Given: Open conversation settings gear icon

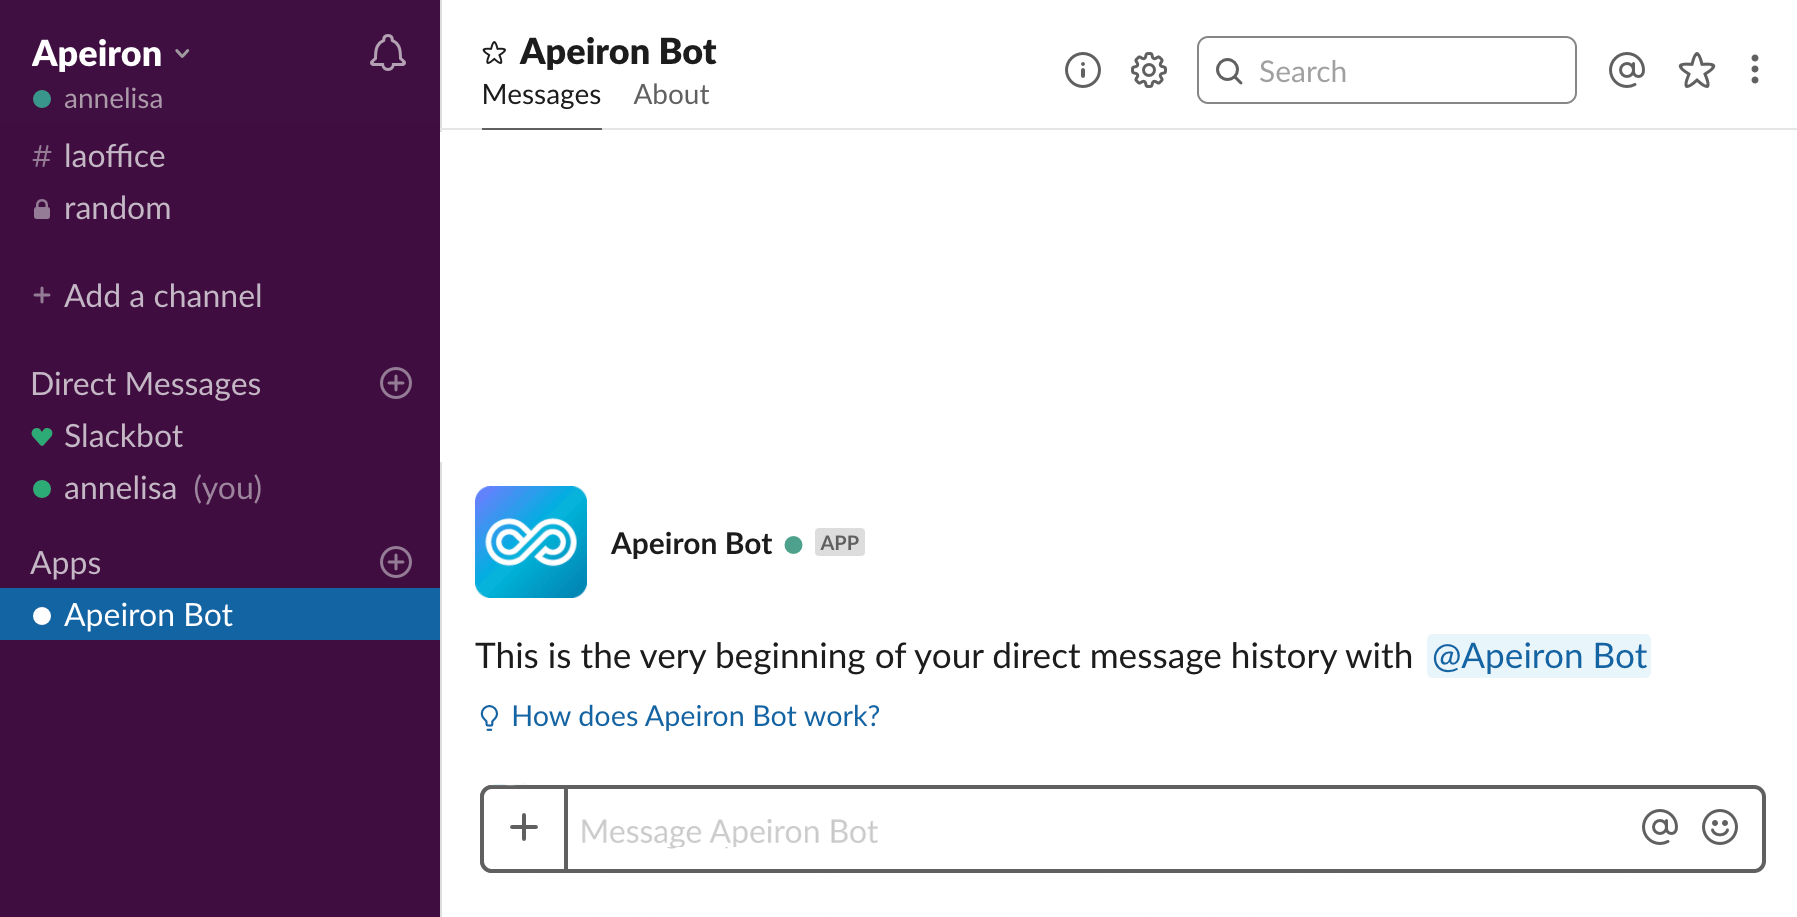Looking at the screenshot, I should 1149,70.
